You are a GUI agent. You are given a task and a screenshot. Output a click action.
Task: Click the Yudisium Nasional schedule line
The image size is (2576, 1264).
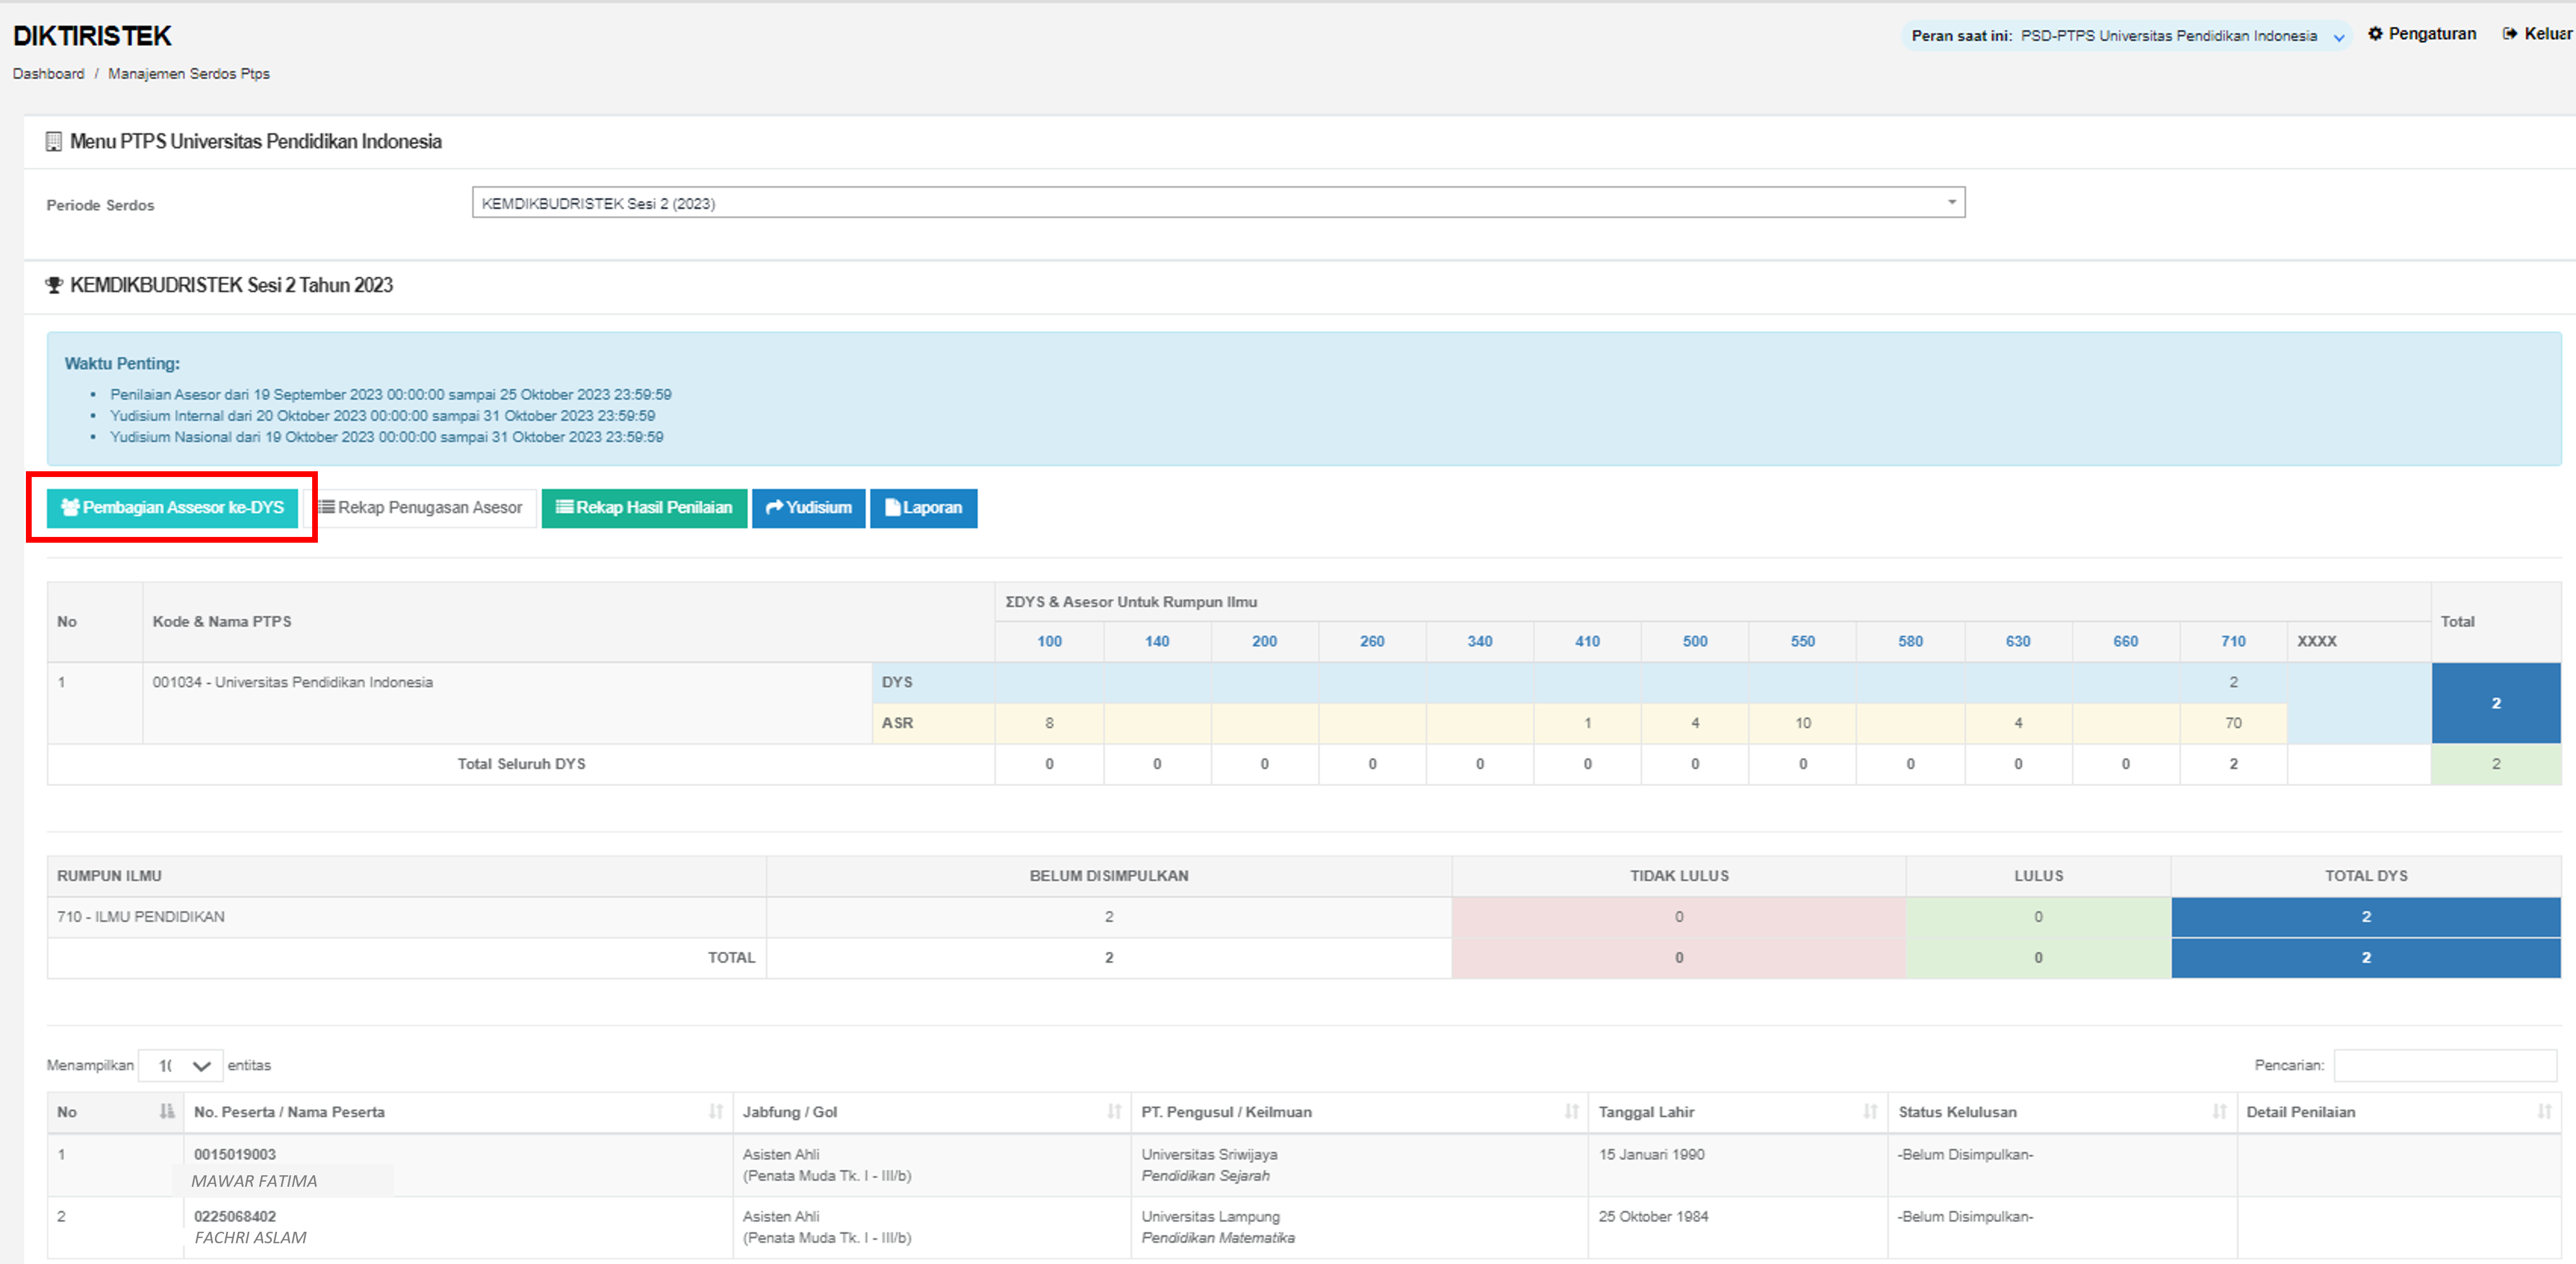point(386,437)
